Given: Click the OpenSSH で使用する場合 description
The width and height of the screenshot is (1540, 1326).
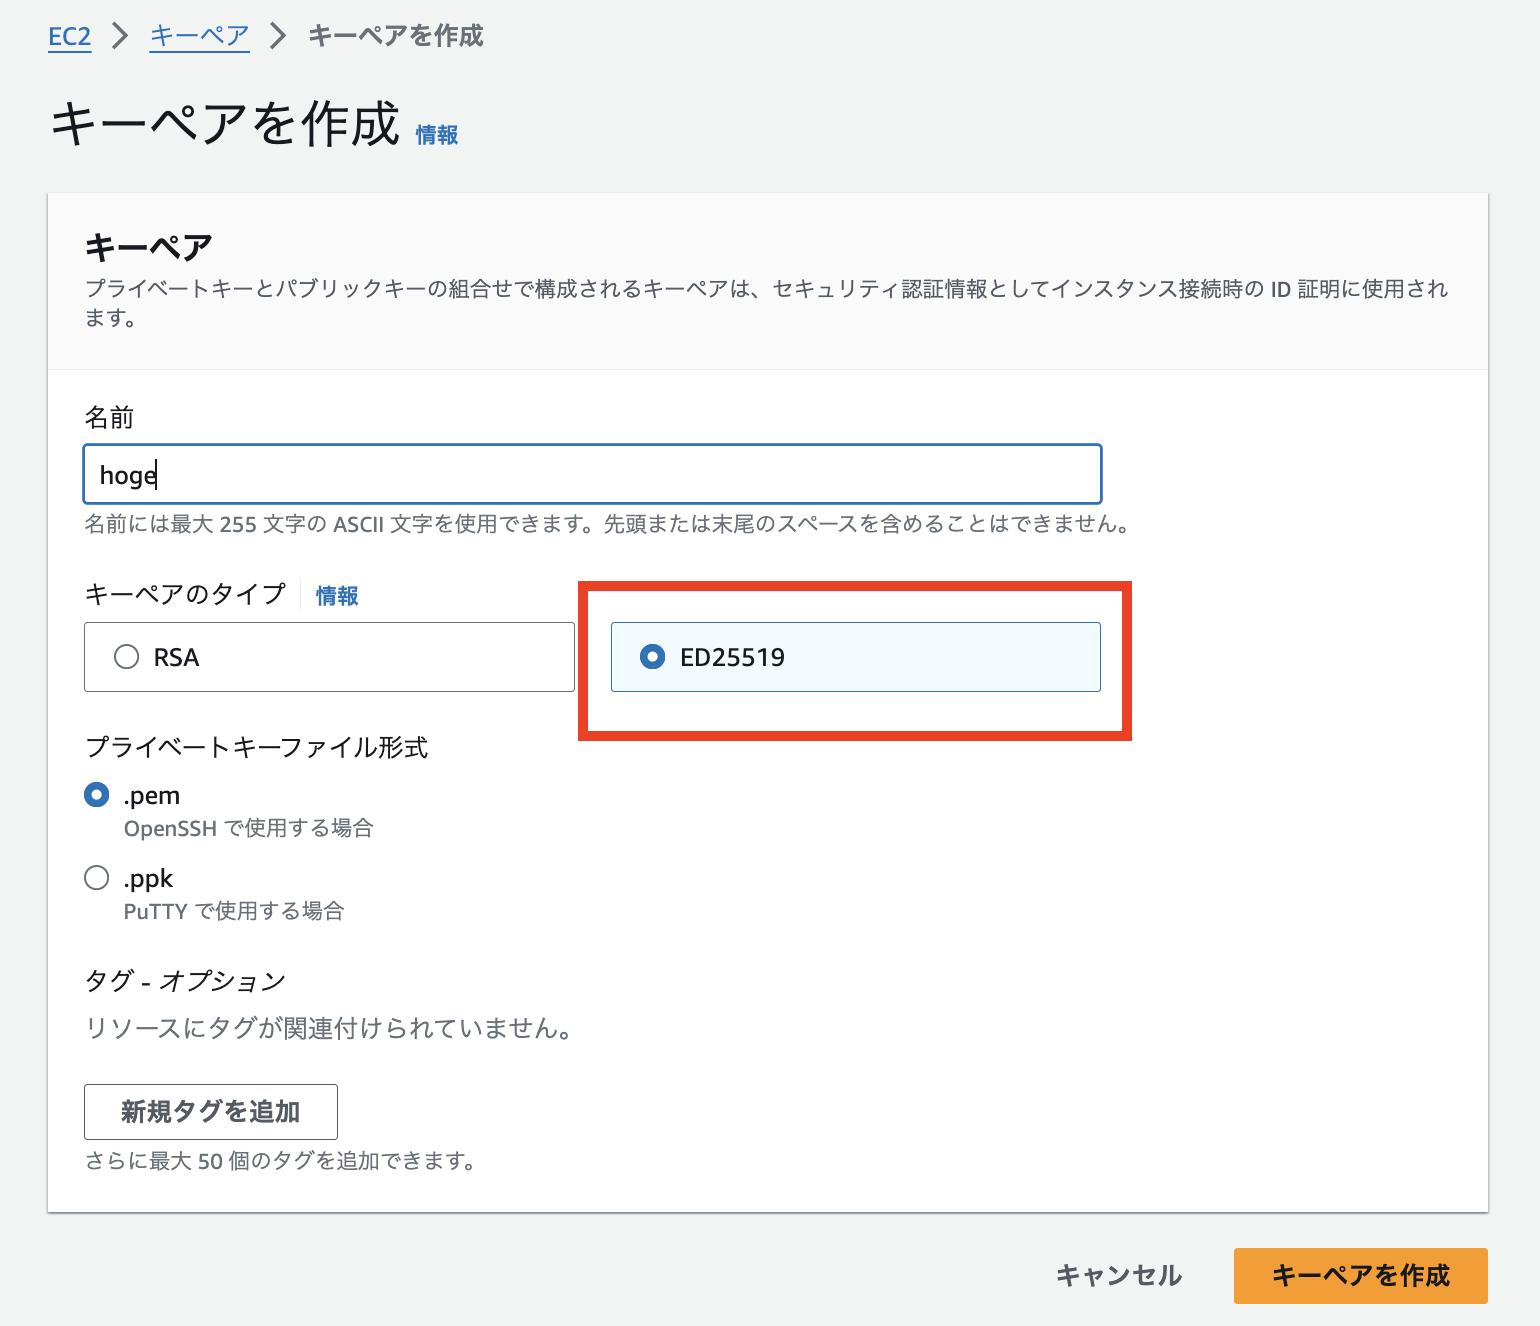Looking at the screenshot, I should [248, 828].
